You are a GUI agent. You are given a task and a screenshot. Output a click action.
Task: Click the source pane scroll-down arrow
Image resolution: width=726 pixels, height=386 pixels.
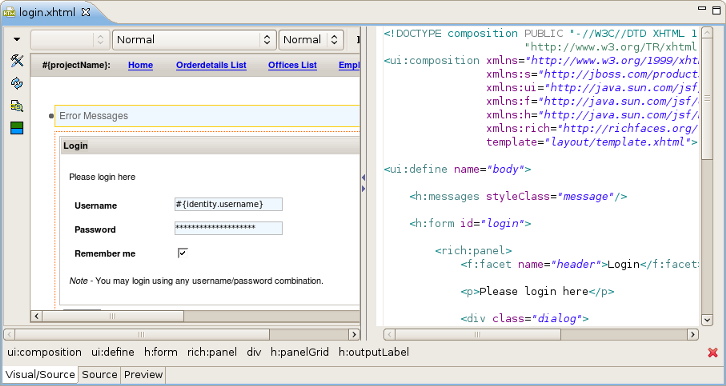click(707, 319)
